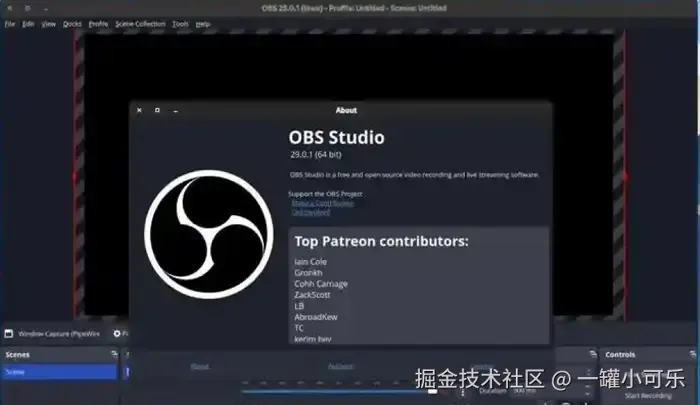This screenshot has height=405, width=700.
Task: Open the Scene Collection menu
Action: pyautogui.click(x=140, y=24)
